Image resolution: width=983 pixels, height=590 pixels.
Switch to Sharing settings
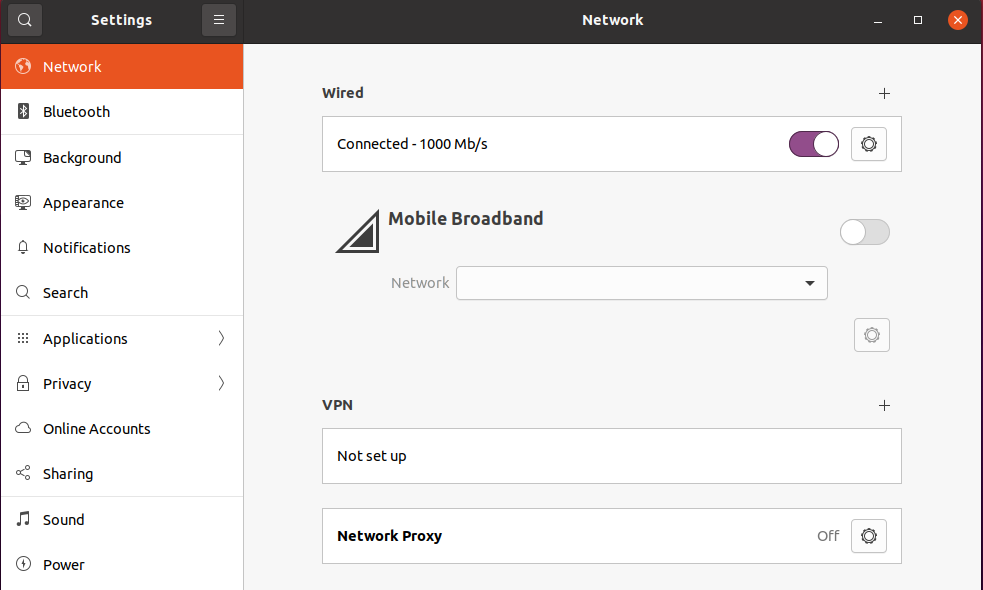(x=122, y=473)
